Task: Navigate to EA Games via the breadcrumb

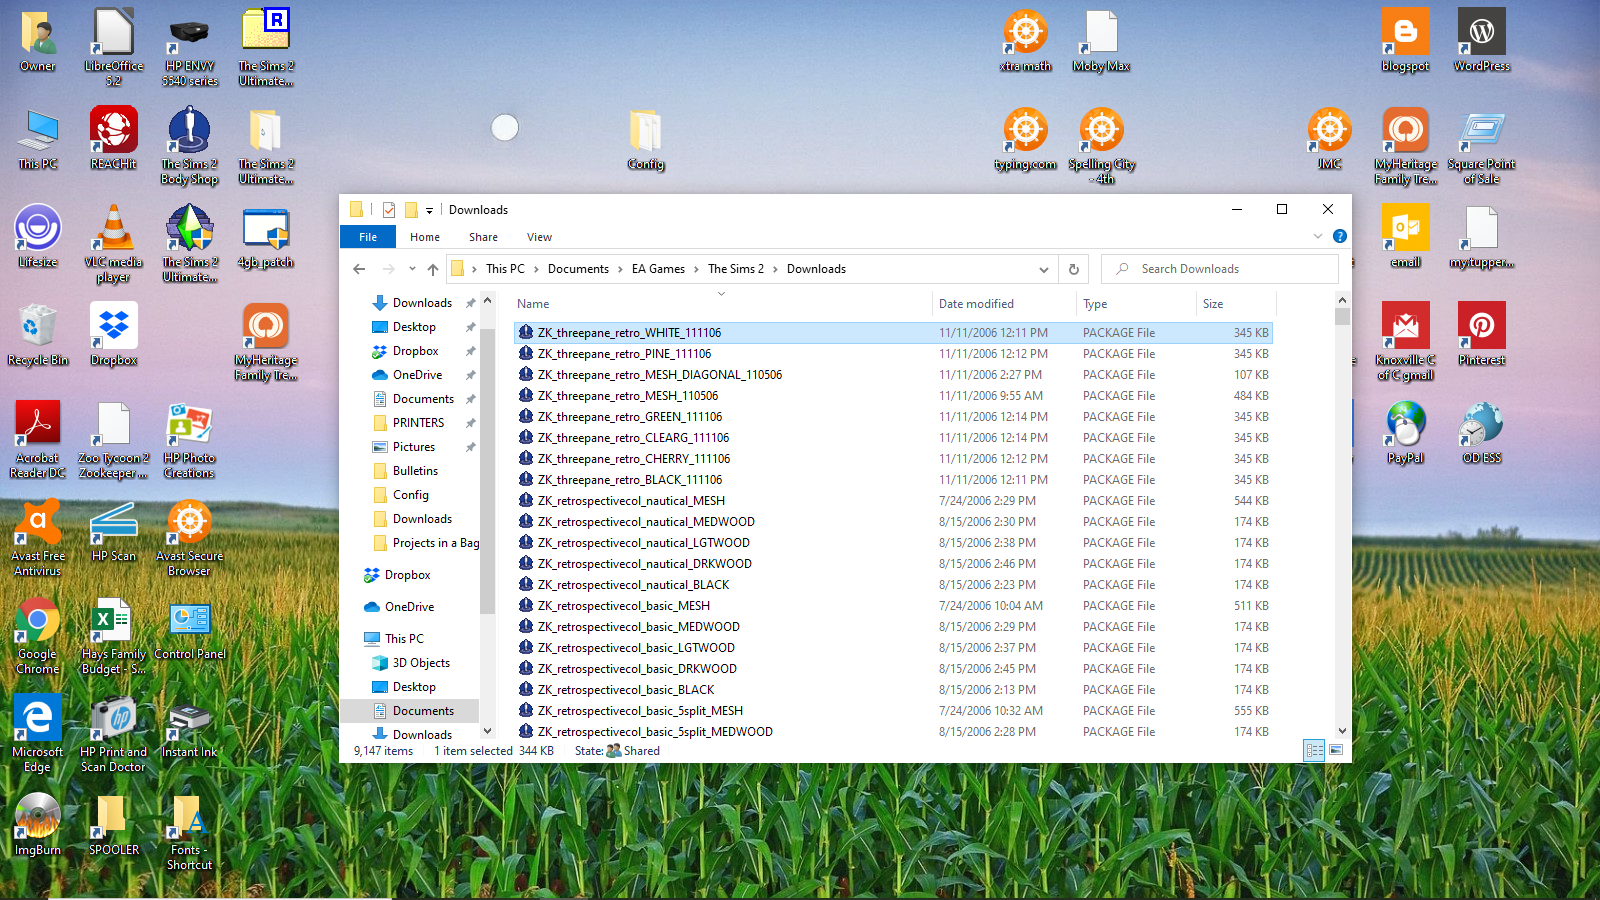Action: 660,269
